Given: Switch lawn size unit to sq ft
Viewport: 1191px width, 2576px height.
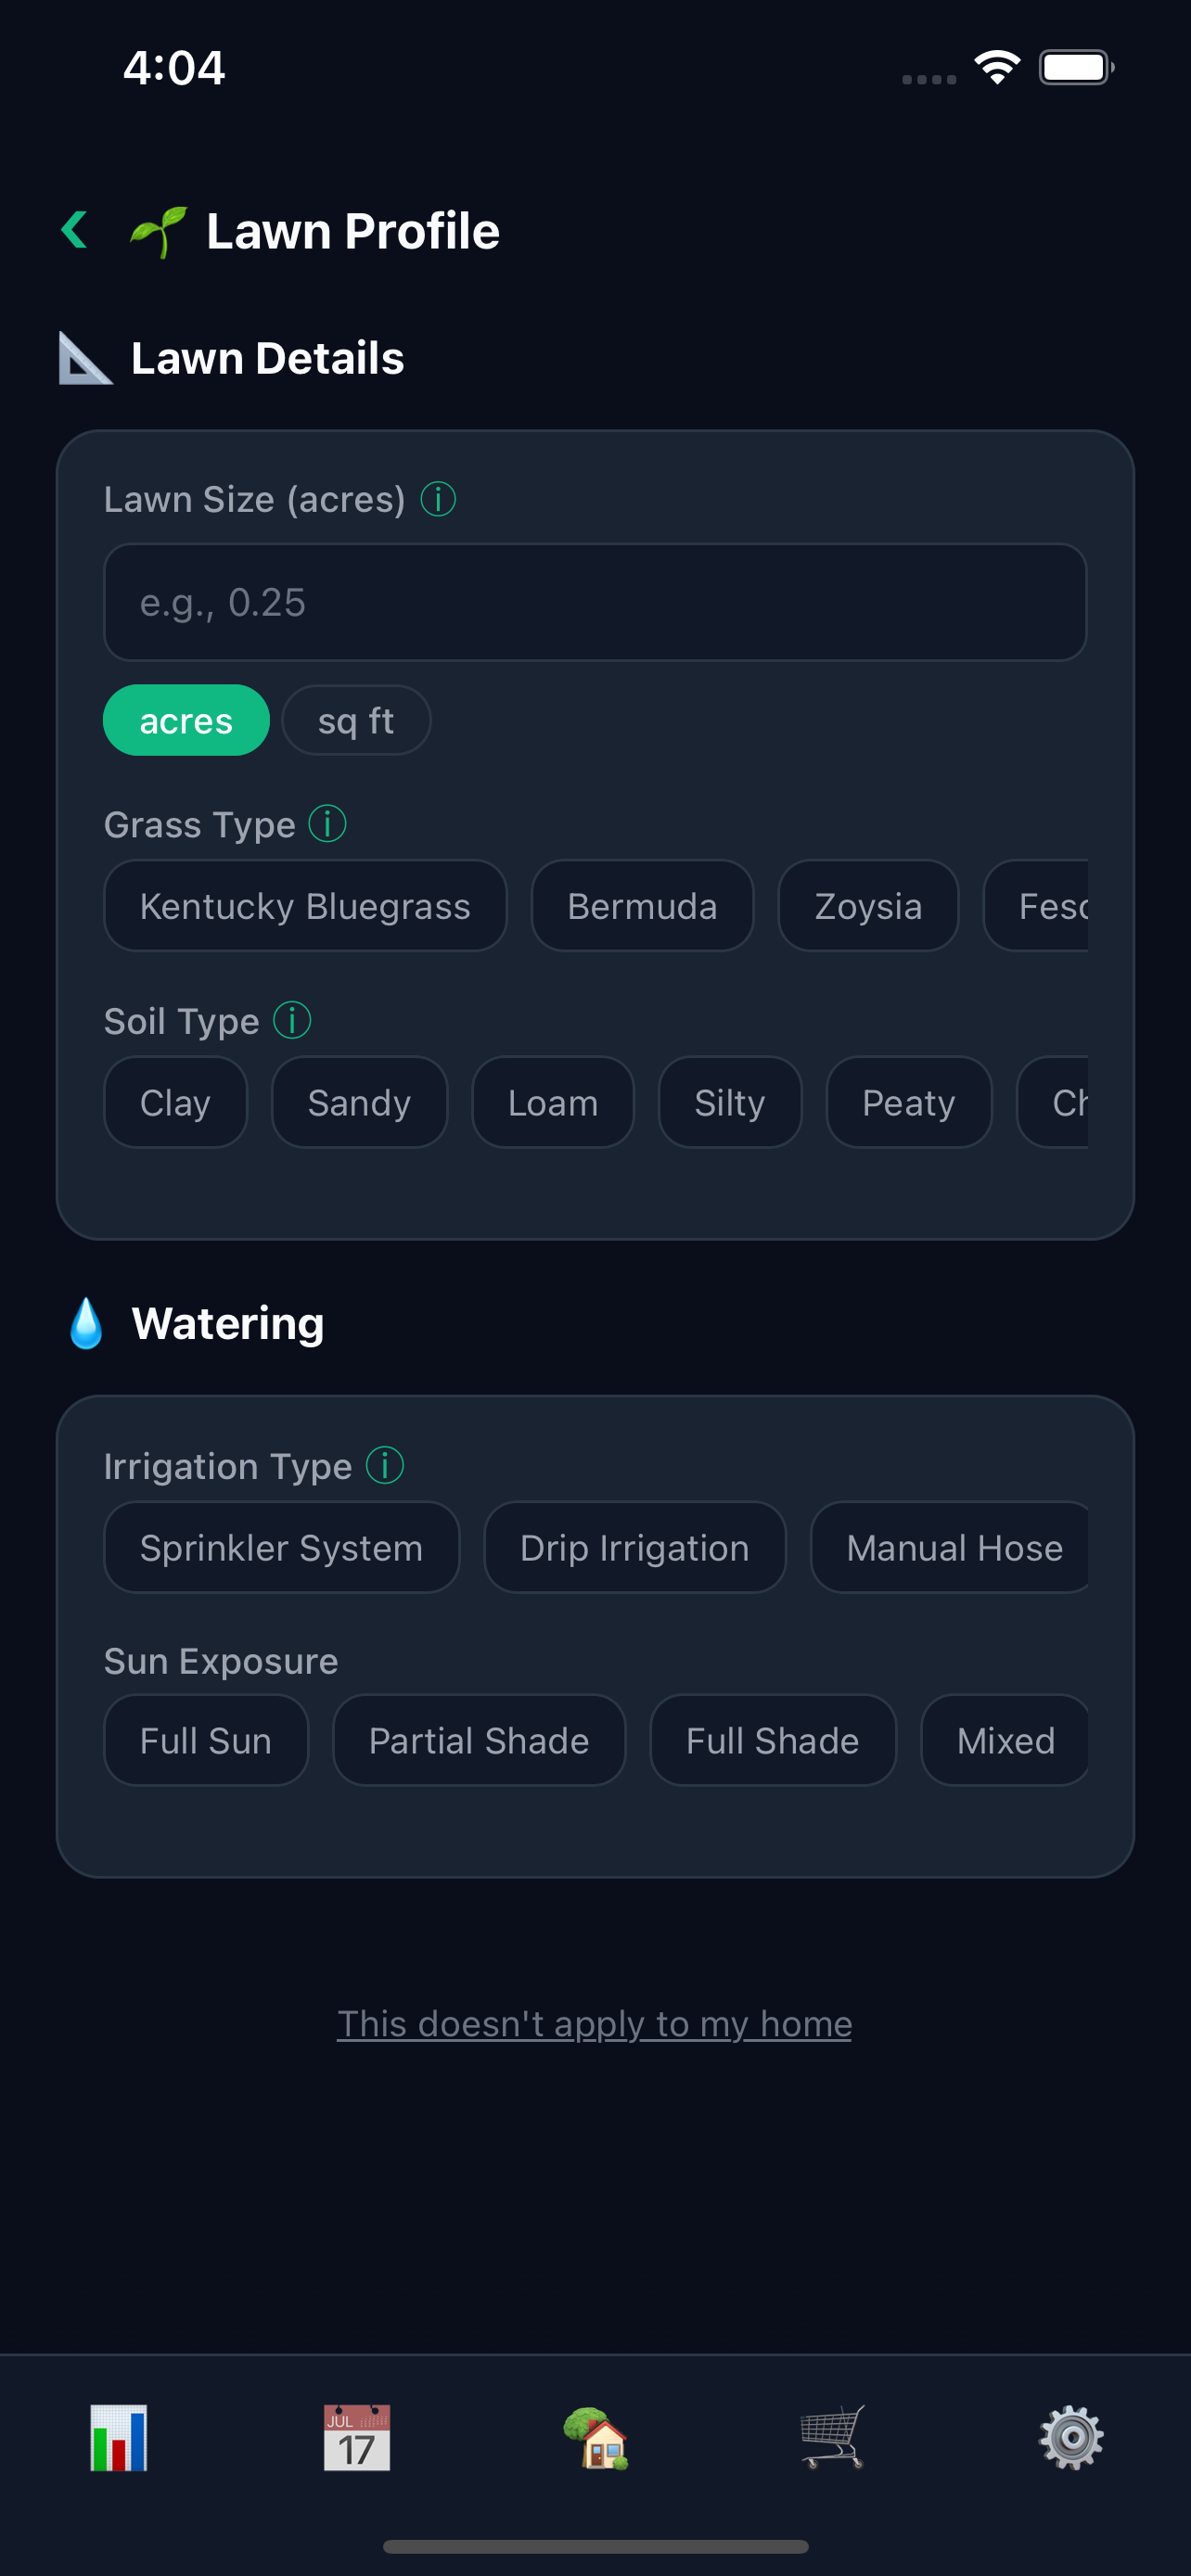Looking at the screenshot, I should point(356,720).
